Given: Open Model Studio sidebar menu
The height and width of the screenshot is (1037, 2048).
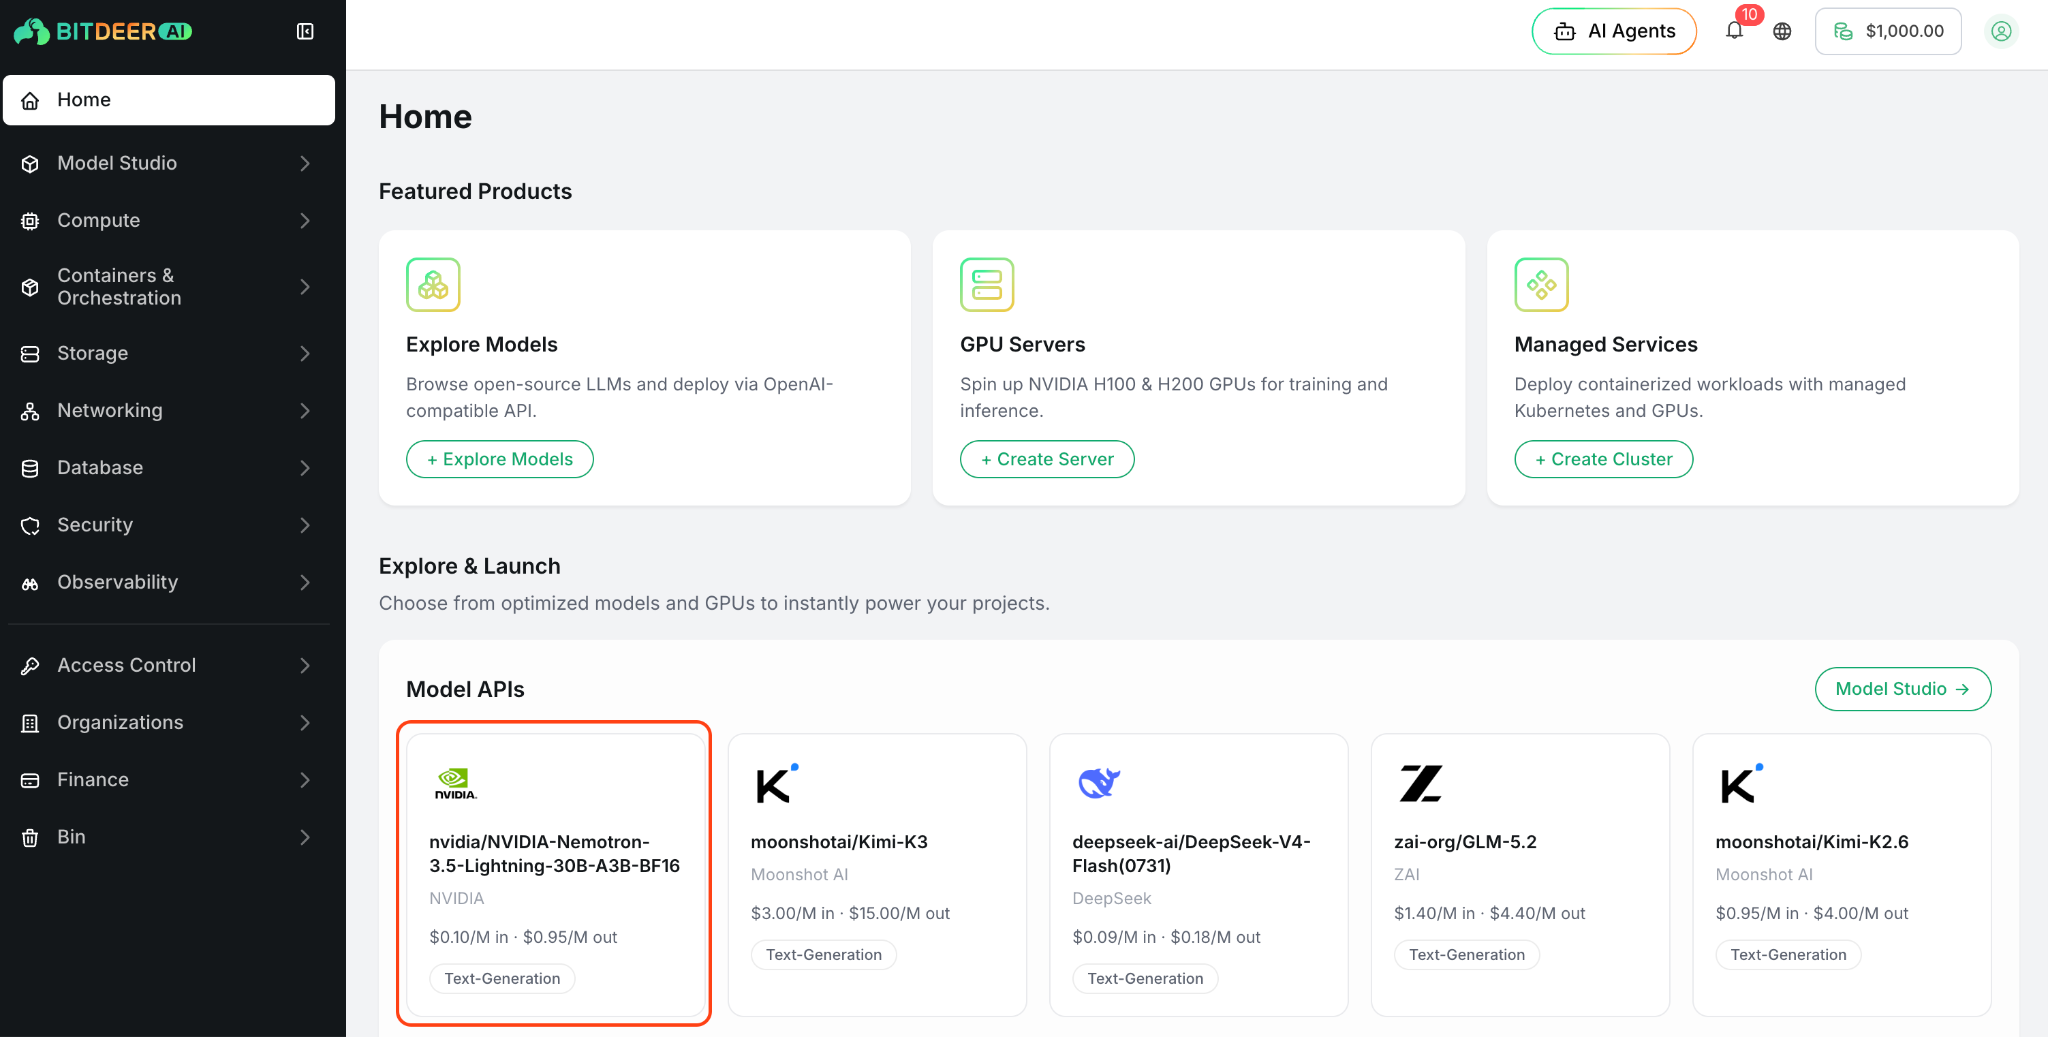Looking at the screenshot, I should pos(169,163).
